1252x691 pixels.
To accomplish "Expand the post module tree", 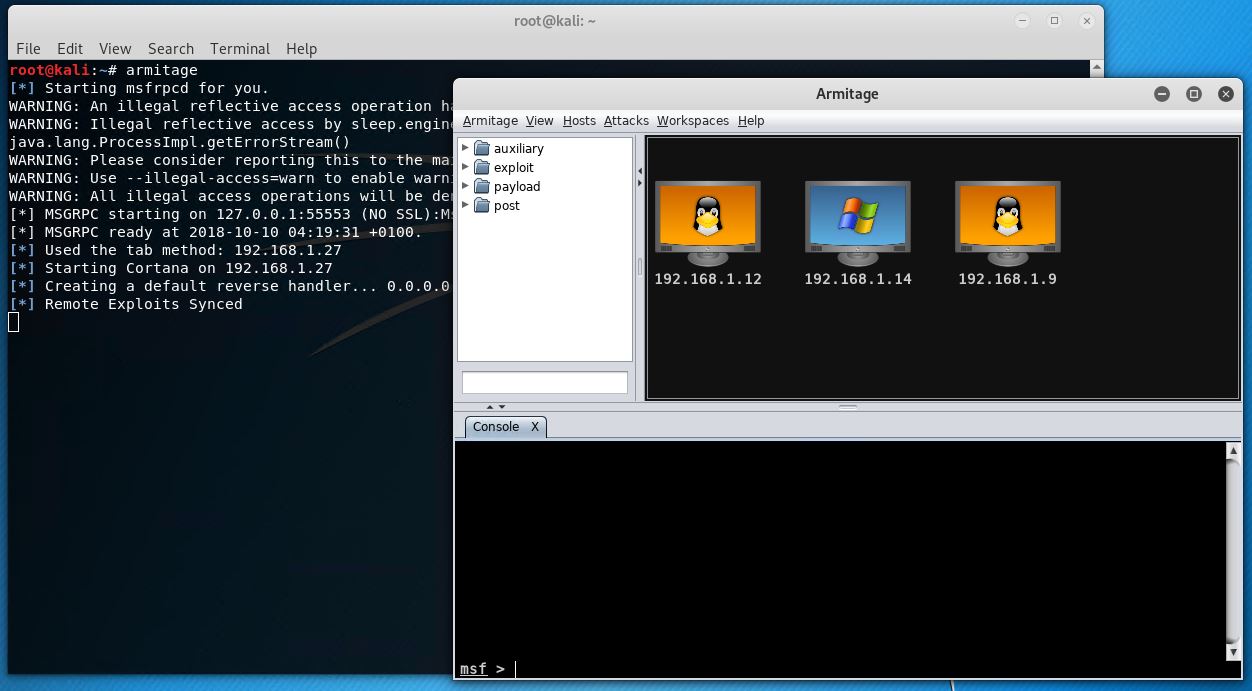I will (x=465, y=205).
